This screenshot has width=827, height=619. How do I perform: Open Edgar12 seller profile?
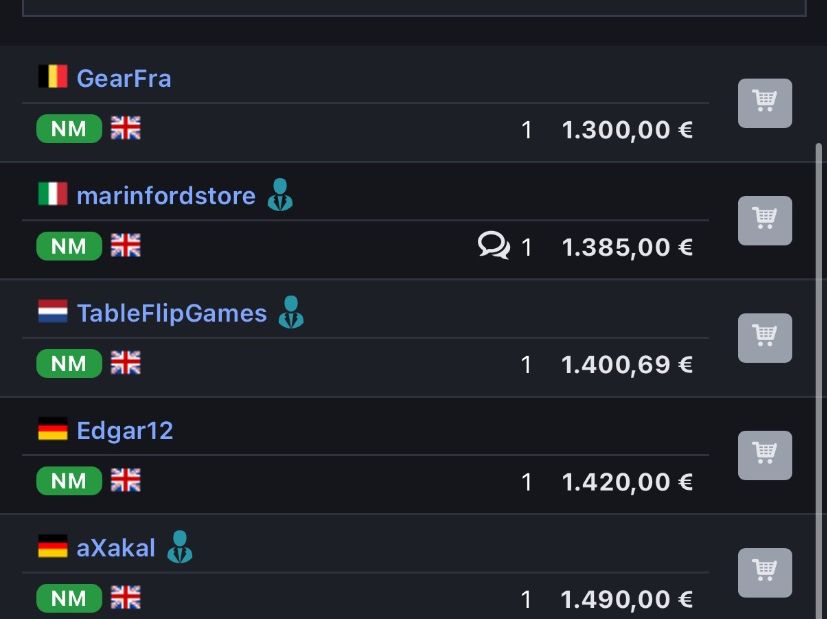(125, 431)
